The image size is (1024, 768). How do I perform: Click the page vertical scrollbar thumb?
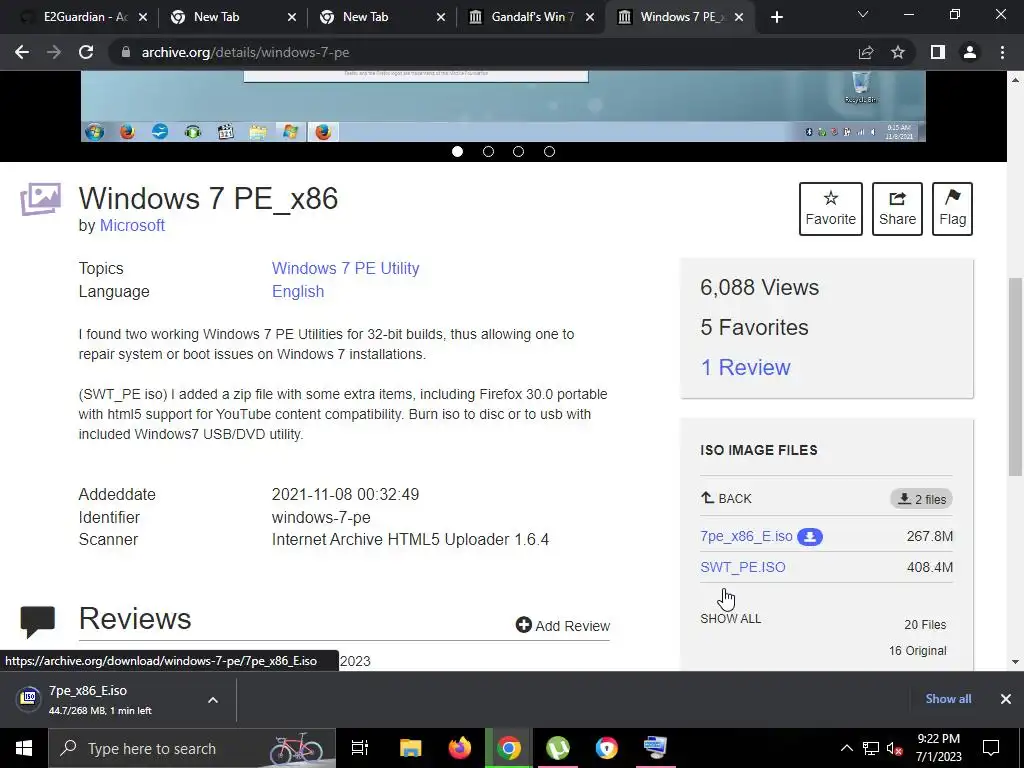point(1016,377)
